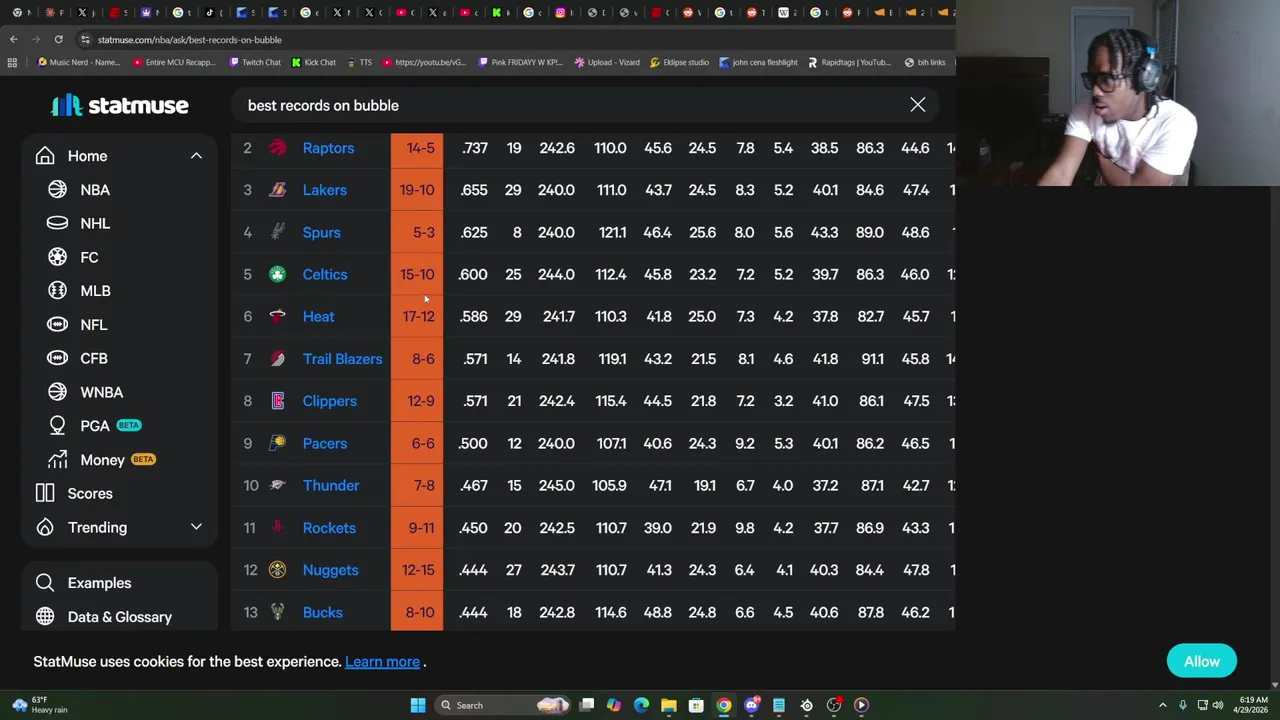Open the Trail Blazers team link
The height and width of the screenshot is (720, 1280).
pos(342,359)
